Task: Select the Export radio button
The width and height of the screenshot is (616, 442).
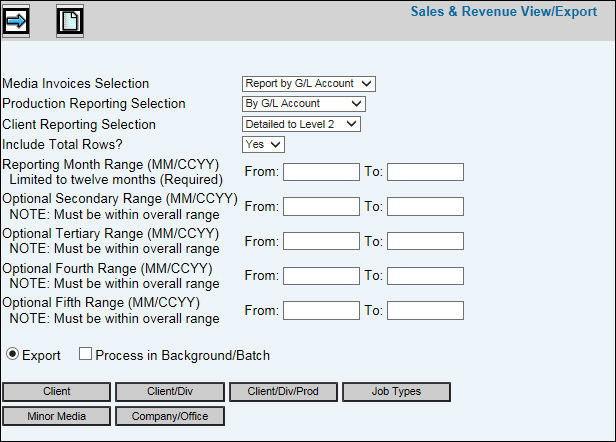Action: click(12, 355)
